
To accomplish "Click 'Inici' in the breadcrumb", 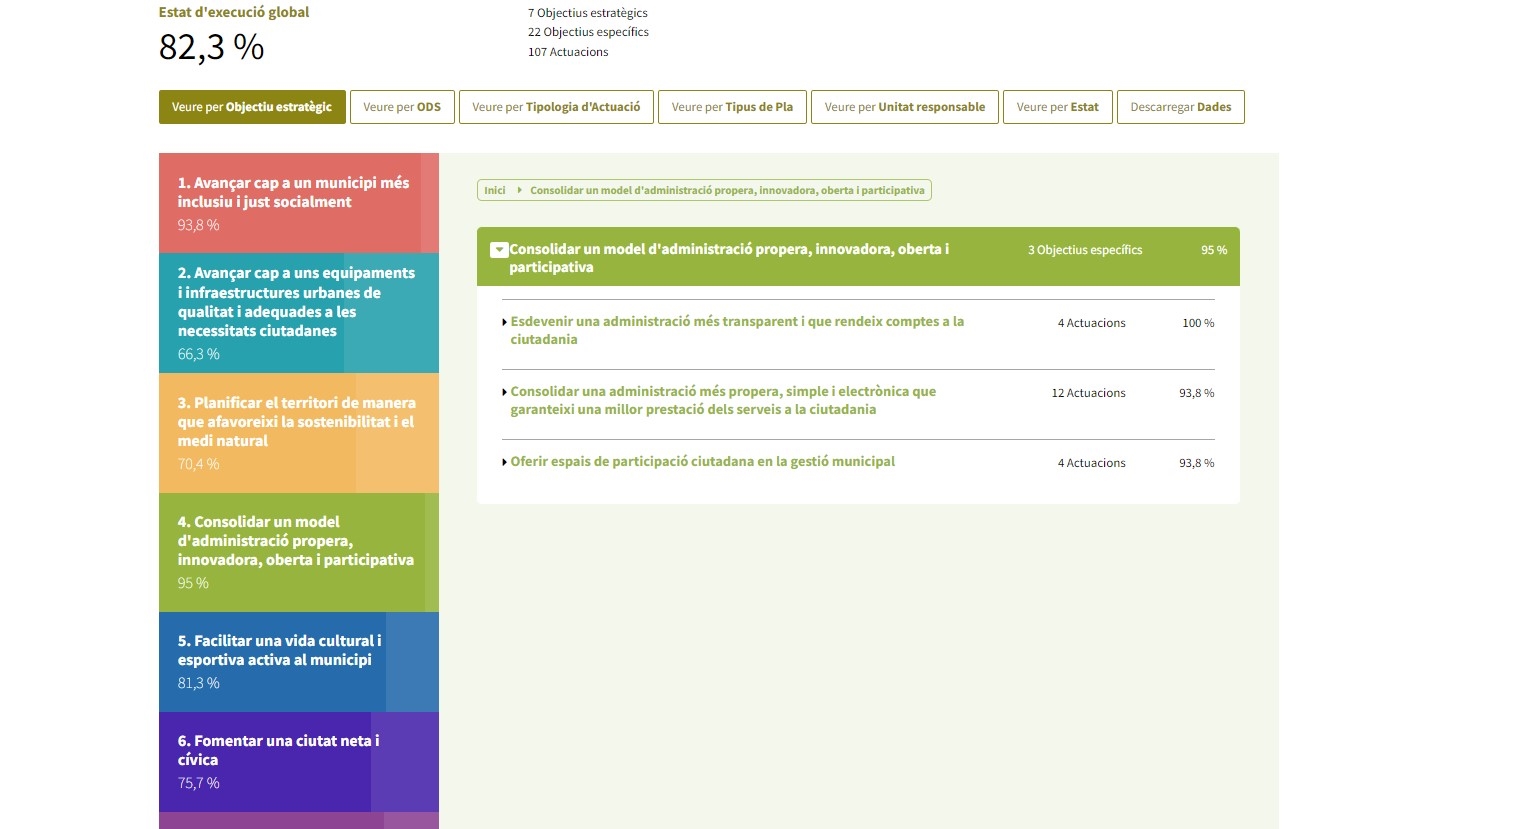I will 494,190.
